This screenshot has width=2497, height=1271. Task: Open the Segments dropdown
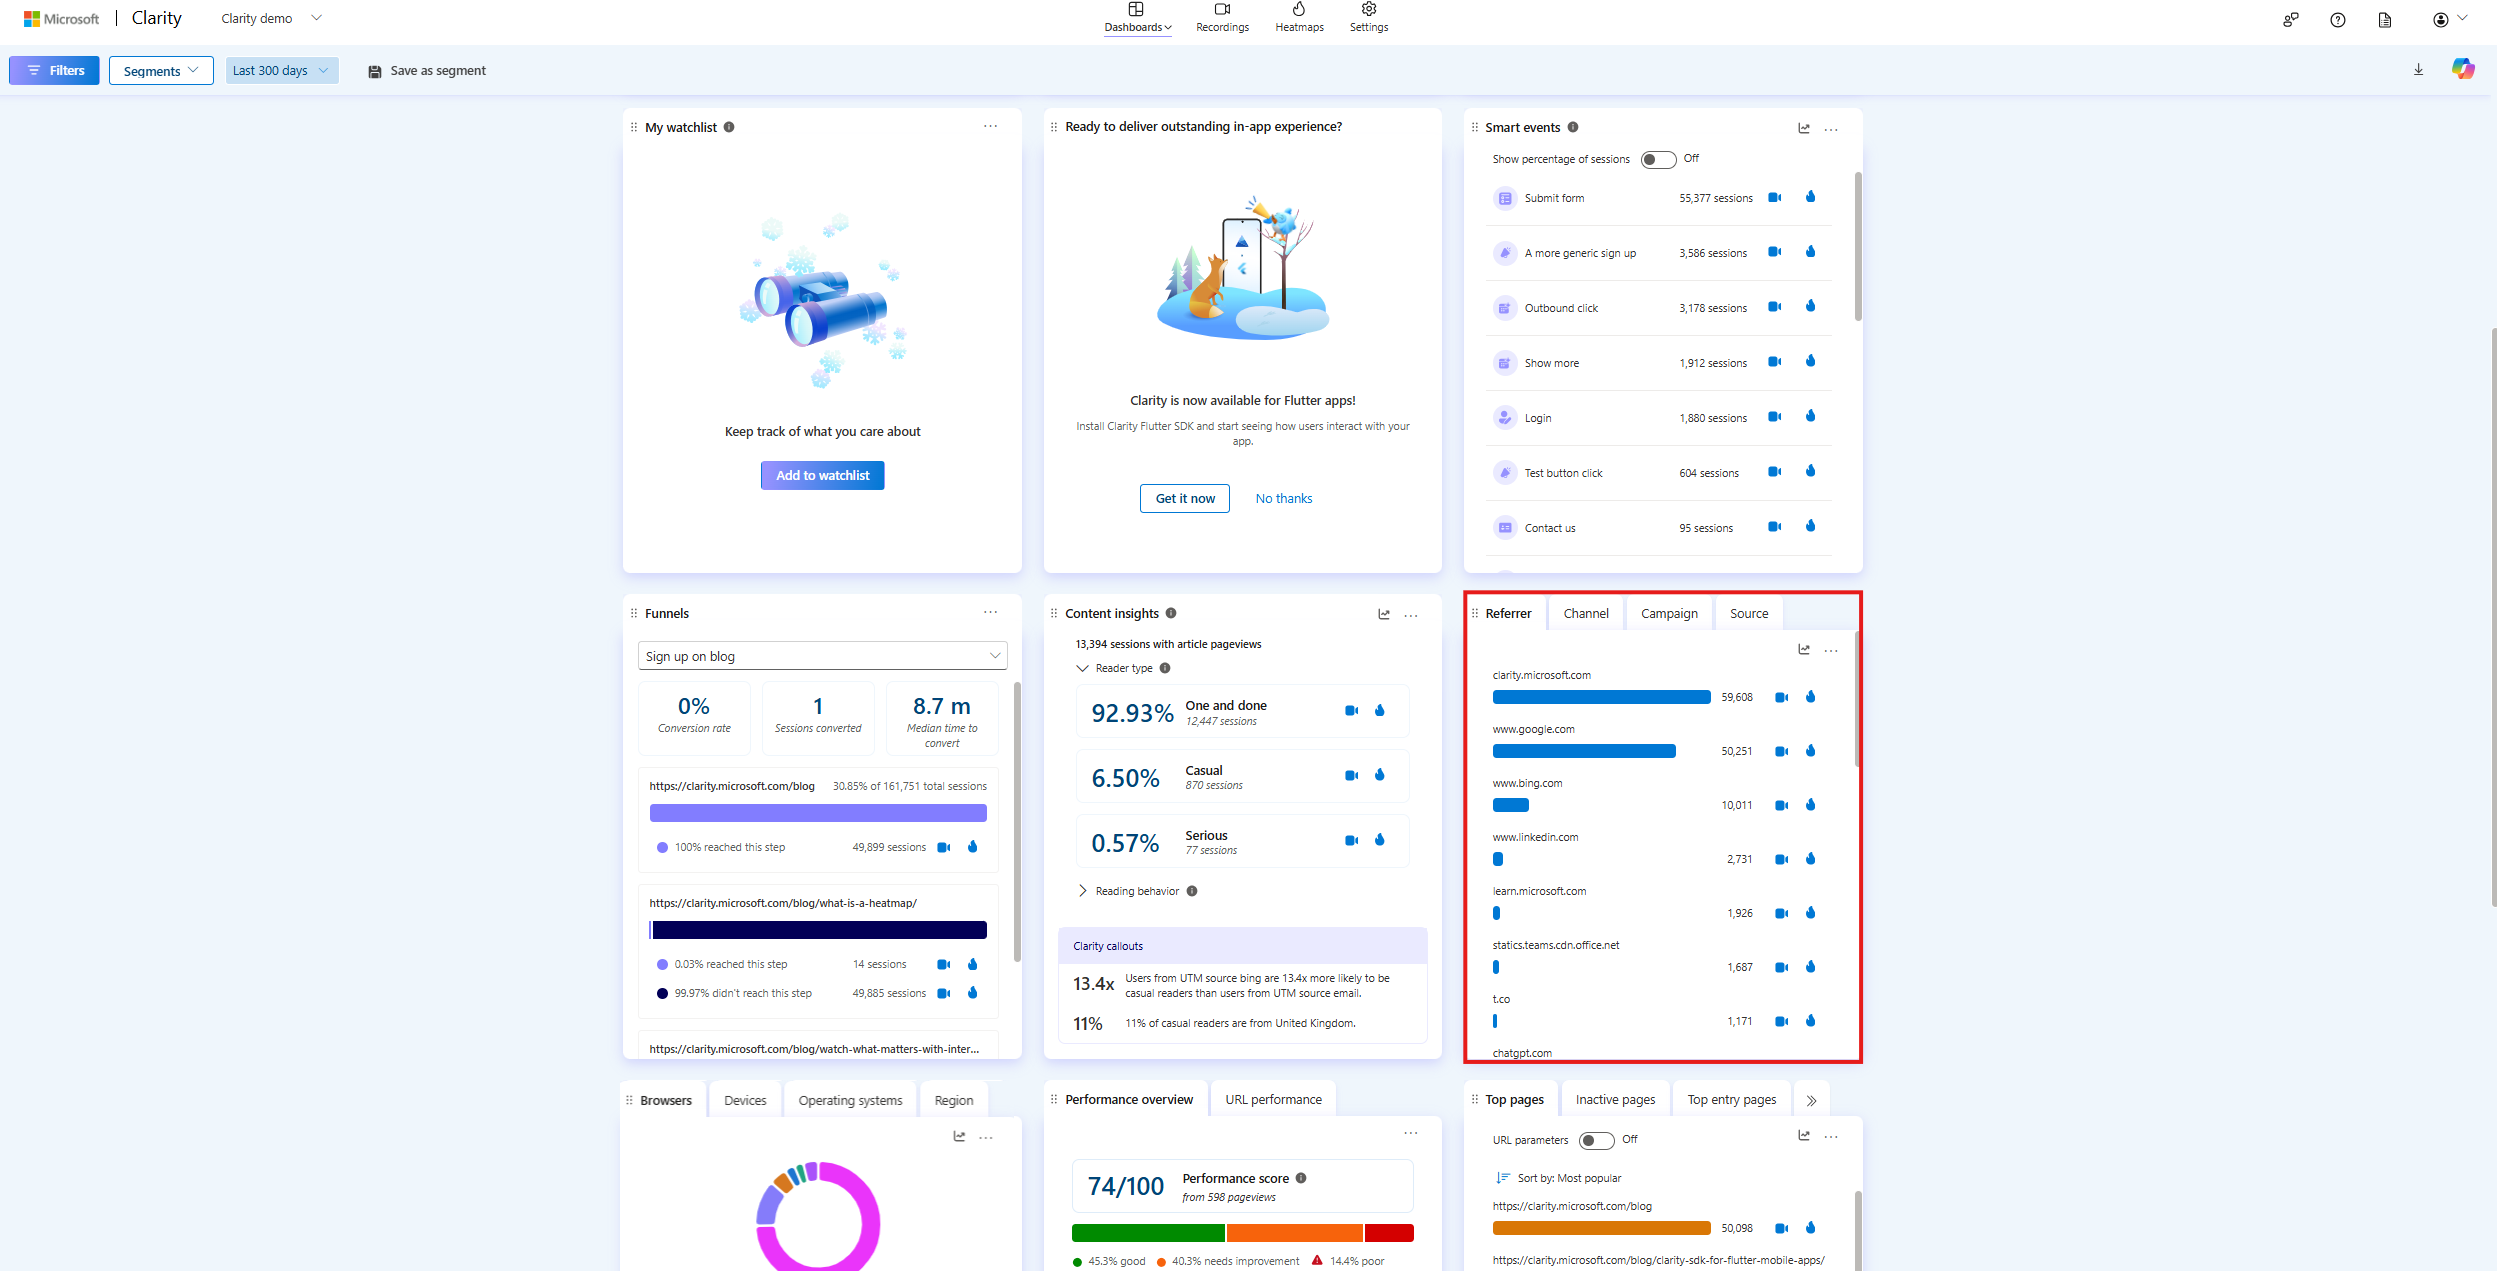pyautogui.click(x=161, y=71)
